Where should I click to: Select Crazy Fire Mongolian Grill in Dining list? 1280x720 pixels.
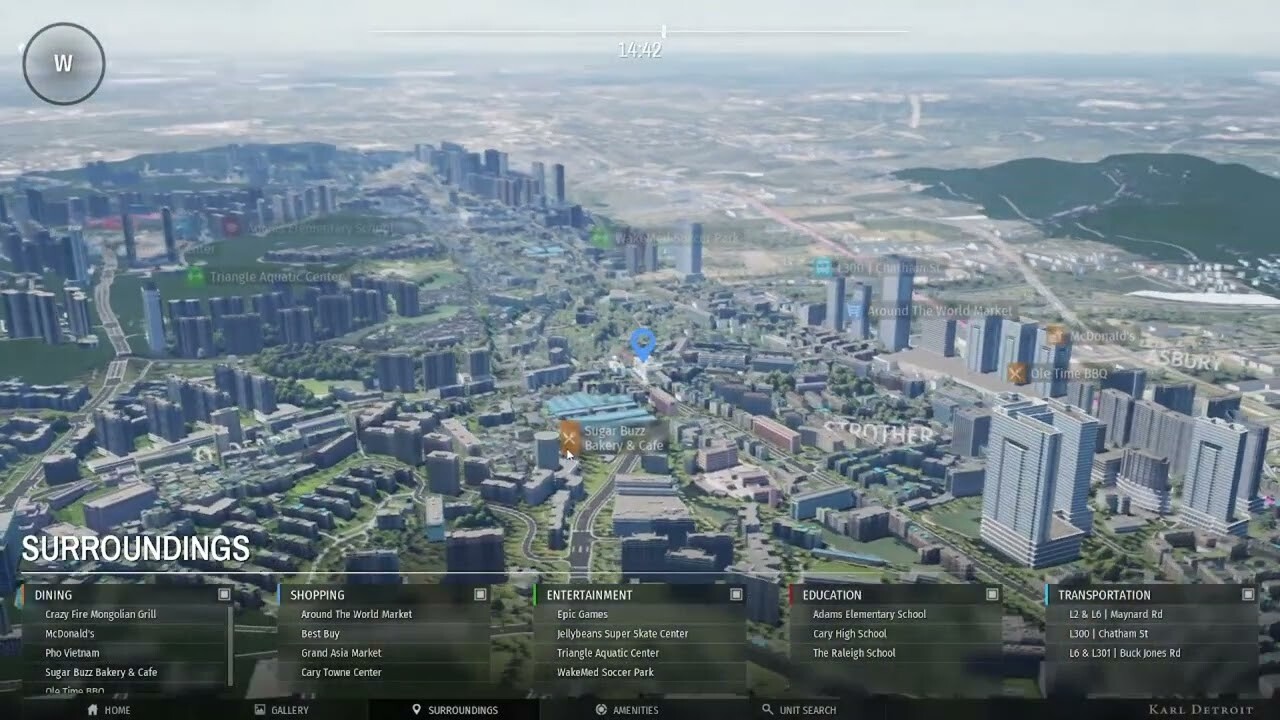[101, 614]
